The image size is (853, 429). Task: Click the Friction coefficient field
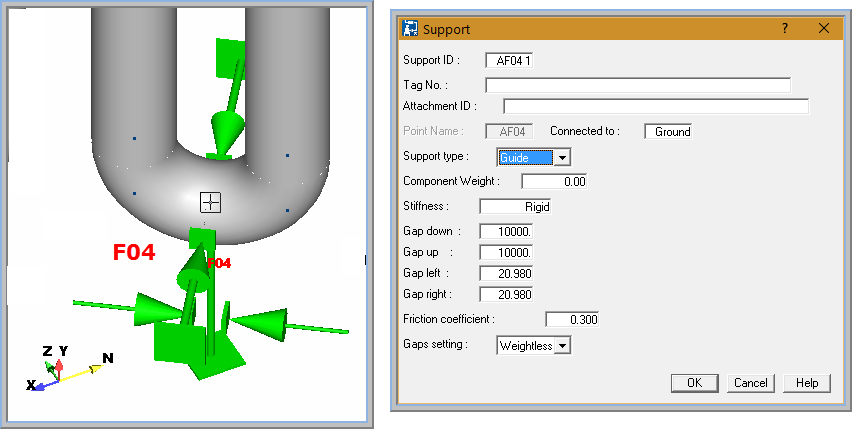click(572, 320)
